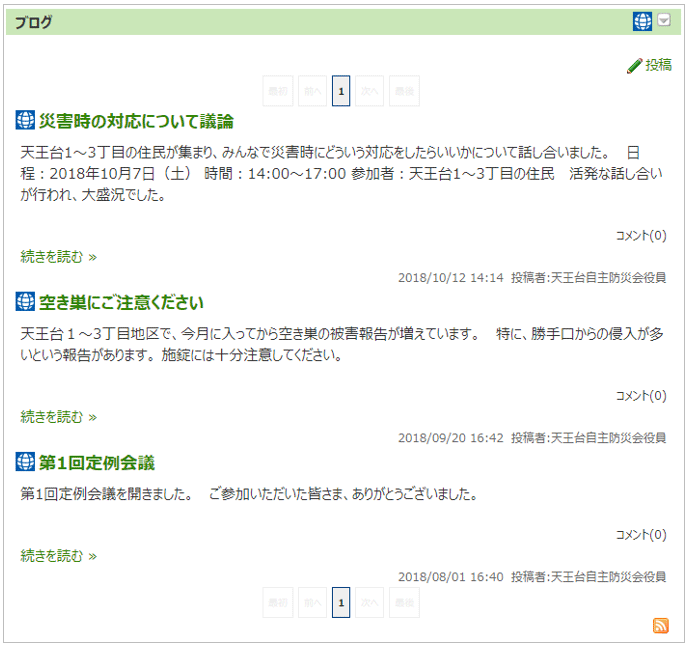This screenshot has height=647, width=688.
Task: Open コメント(0) for the 2018/10/12 post
Action: click(x=641, y=236)
